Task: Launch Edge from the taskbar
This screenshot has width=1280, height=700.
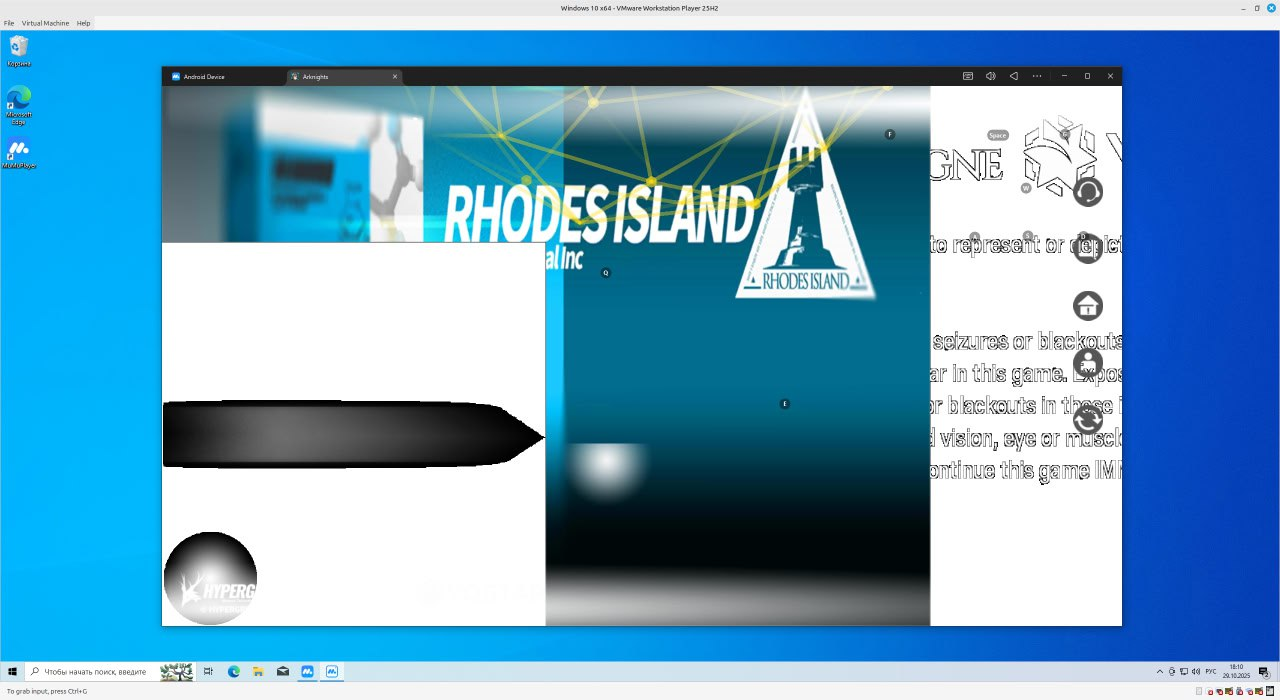Action: (x=234, y=671)
